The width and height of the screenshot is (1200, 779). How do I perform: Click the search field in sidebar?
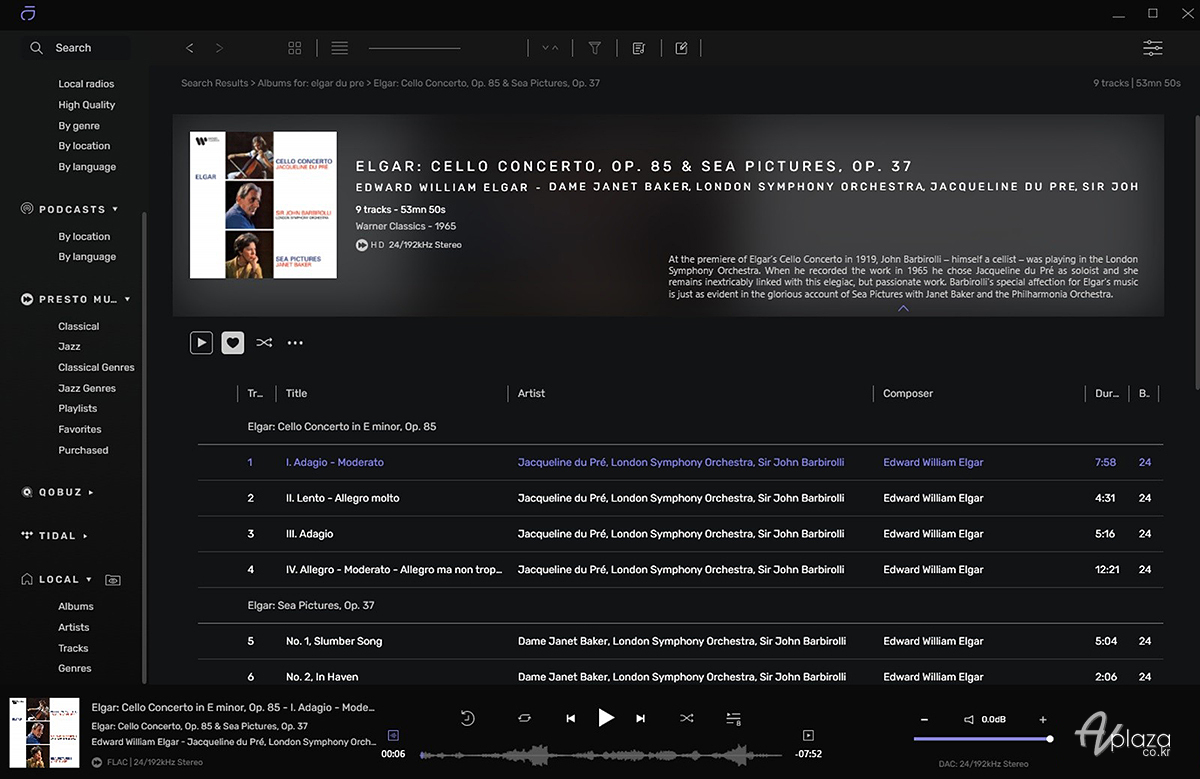(x=75, y=47)
